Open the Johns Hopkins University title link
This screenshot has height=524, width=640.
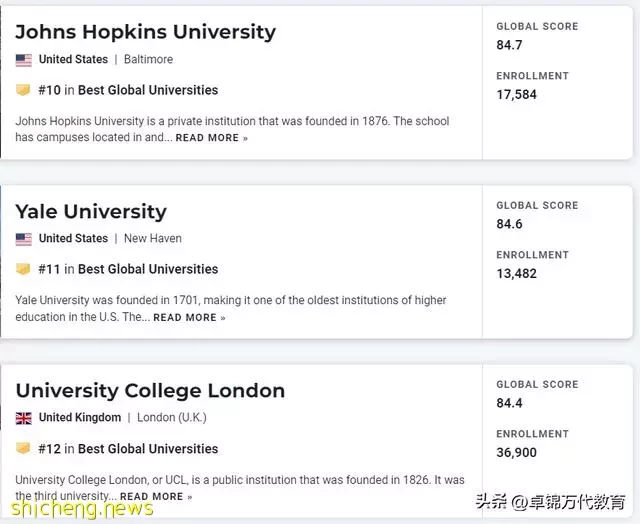click(145, 32)
